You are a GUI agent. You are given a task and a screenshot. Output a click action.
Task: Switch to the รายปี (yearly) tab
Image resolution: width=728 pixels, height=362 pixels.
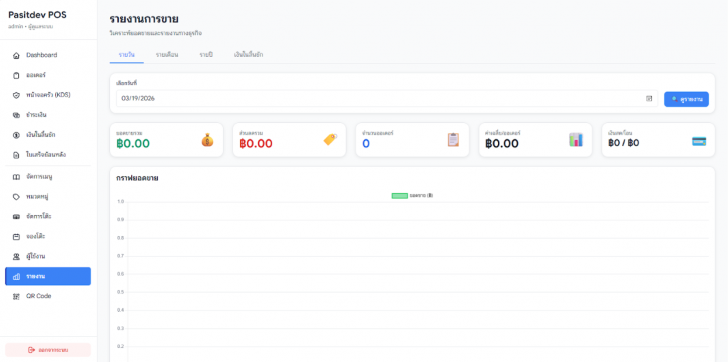(x=206, y=55)
